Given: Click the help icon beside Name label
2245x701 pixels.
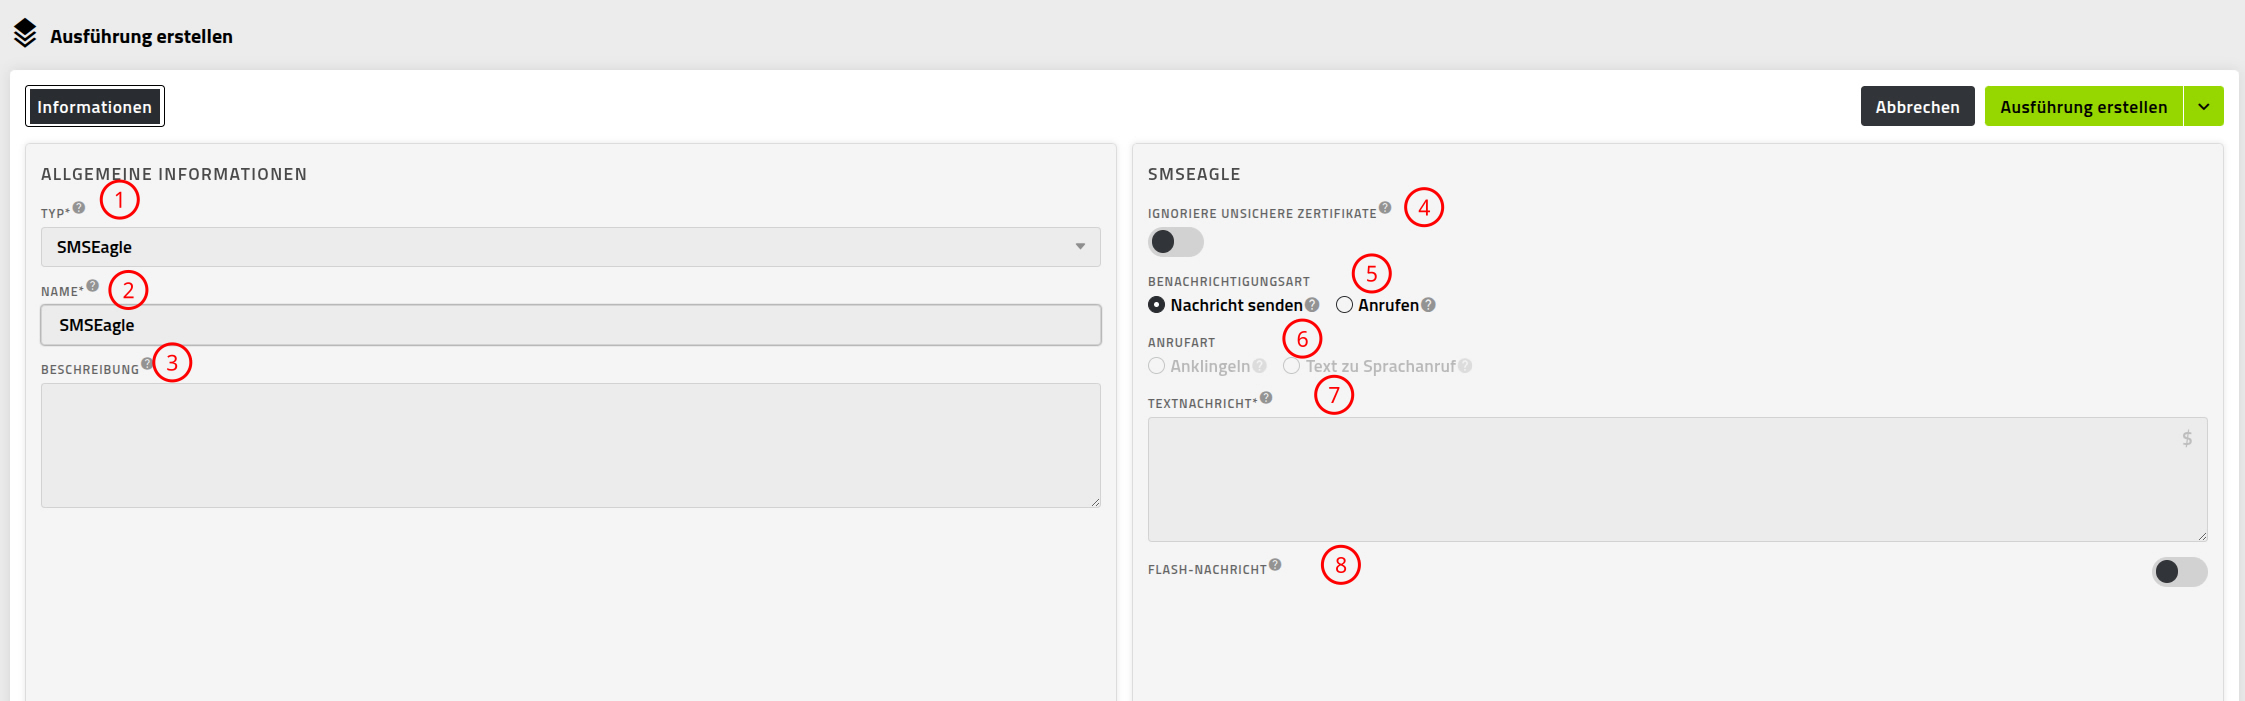Looking at the screenshot, I should (x=93, y=286).
